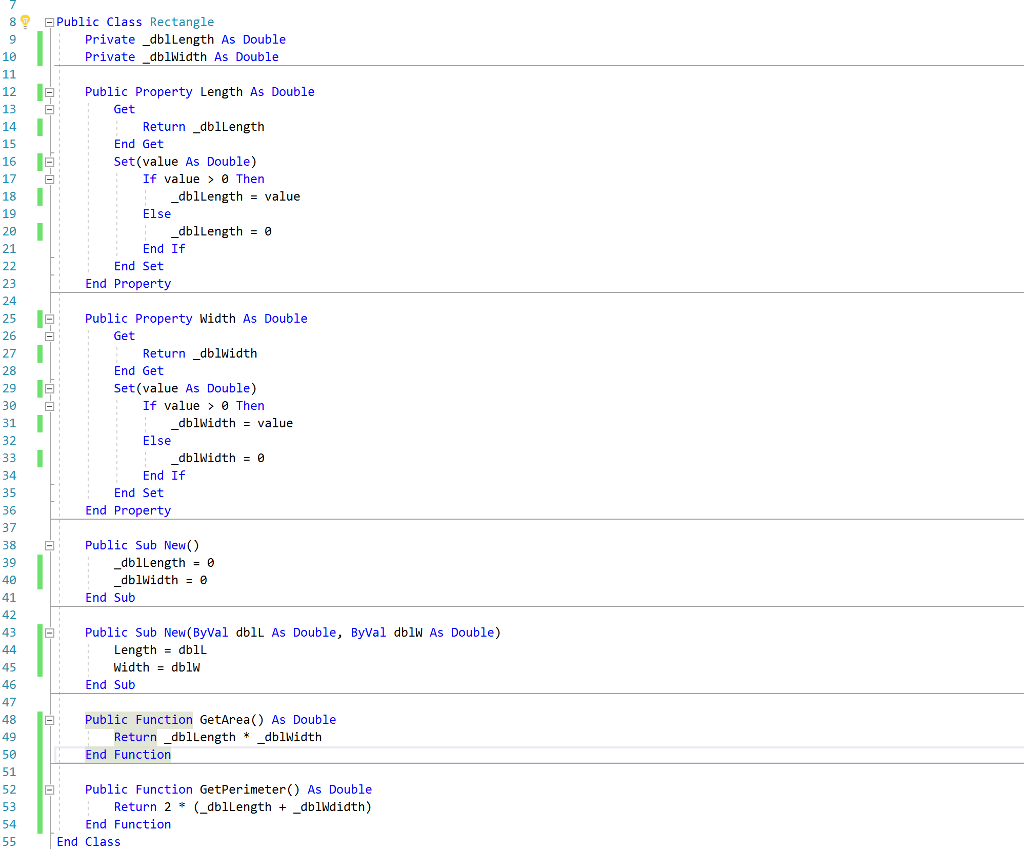Collapse the GetArea function block

tap(49, 720)
